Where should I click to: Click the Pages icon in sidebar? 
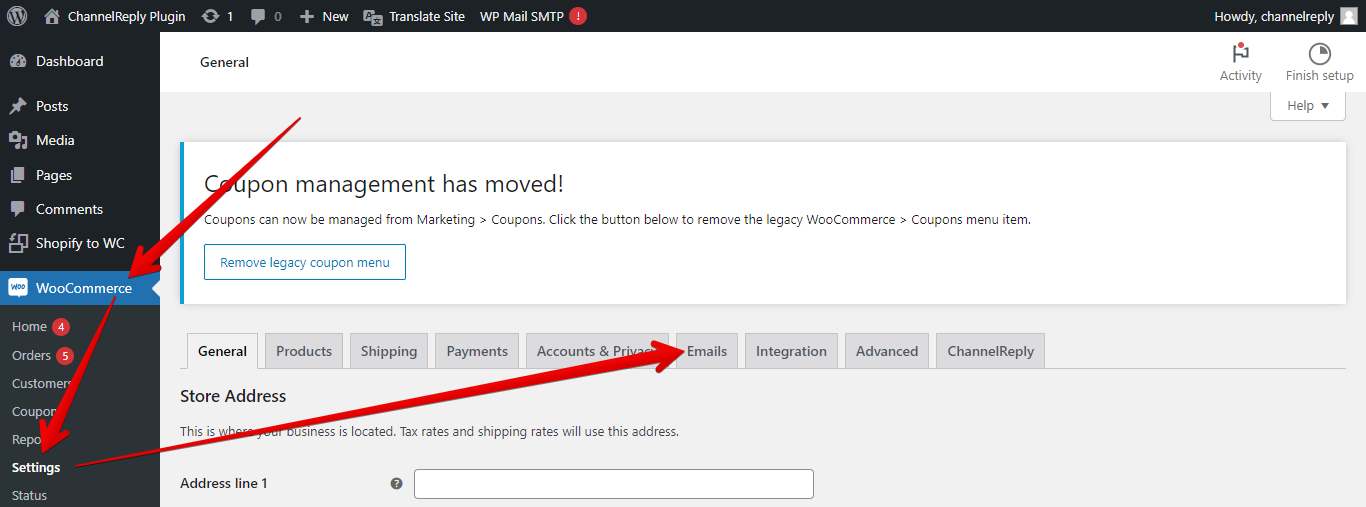point(18,175)
